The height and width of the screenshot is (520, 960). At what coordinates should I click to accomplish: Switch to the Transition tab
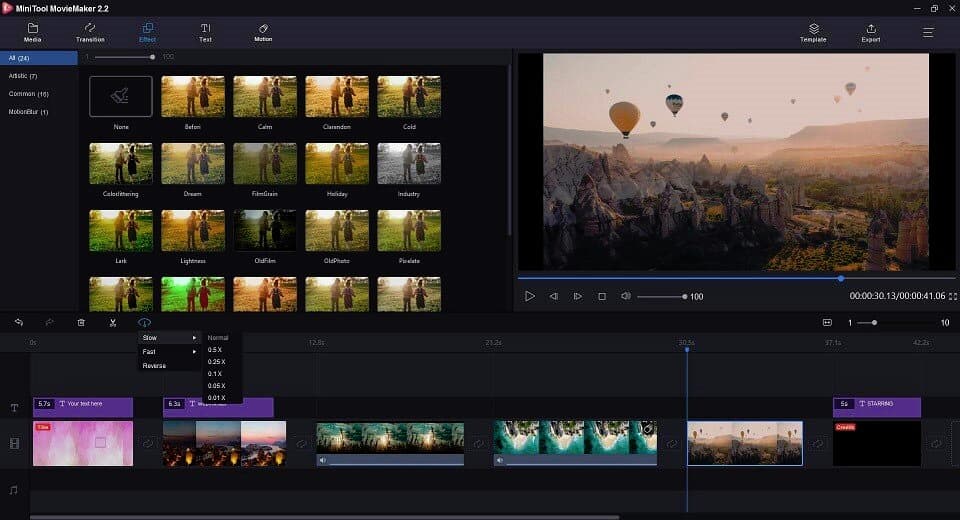(90, 32)
